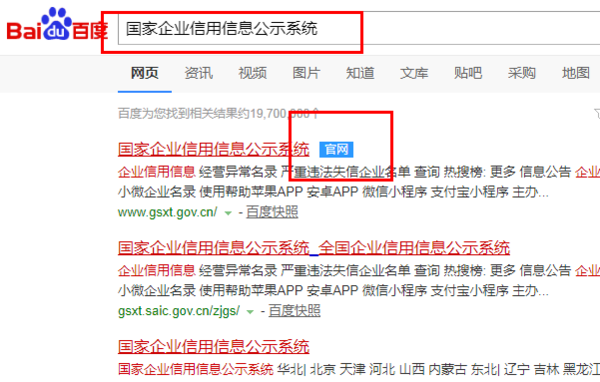Expand the dropdown arrow beside gsxt.saic.gov.cn/zjgs/
Viewport: 600px width, 382px height.
tap(250, 312)
